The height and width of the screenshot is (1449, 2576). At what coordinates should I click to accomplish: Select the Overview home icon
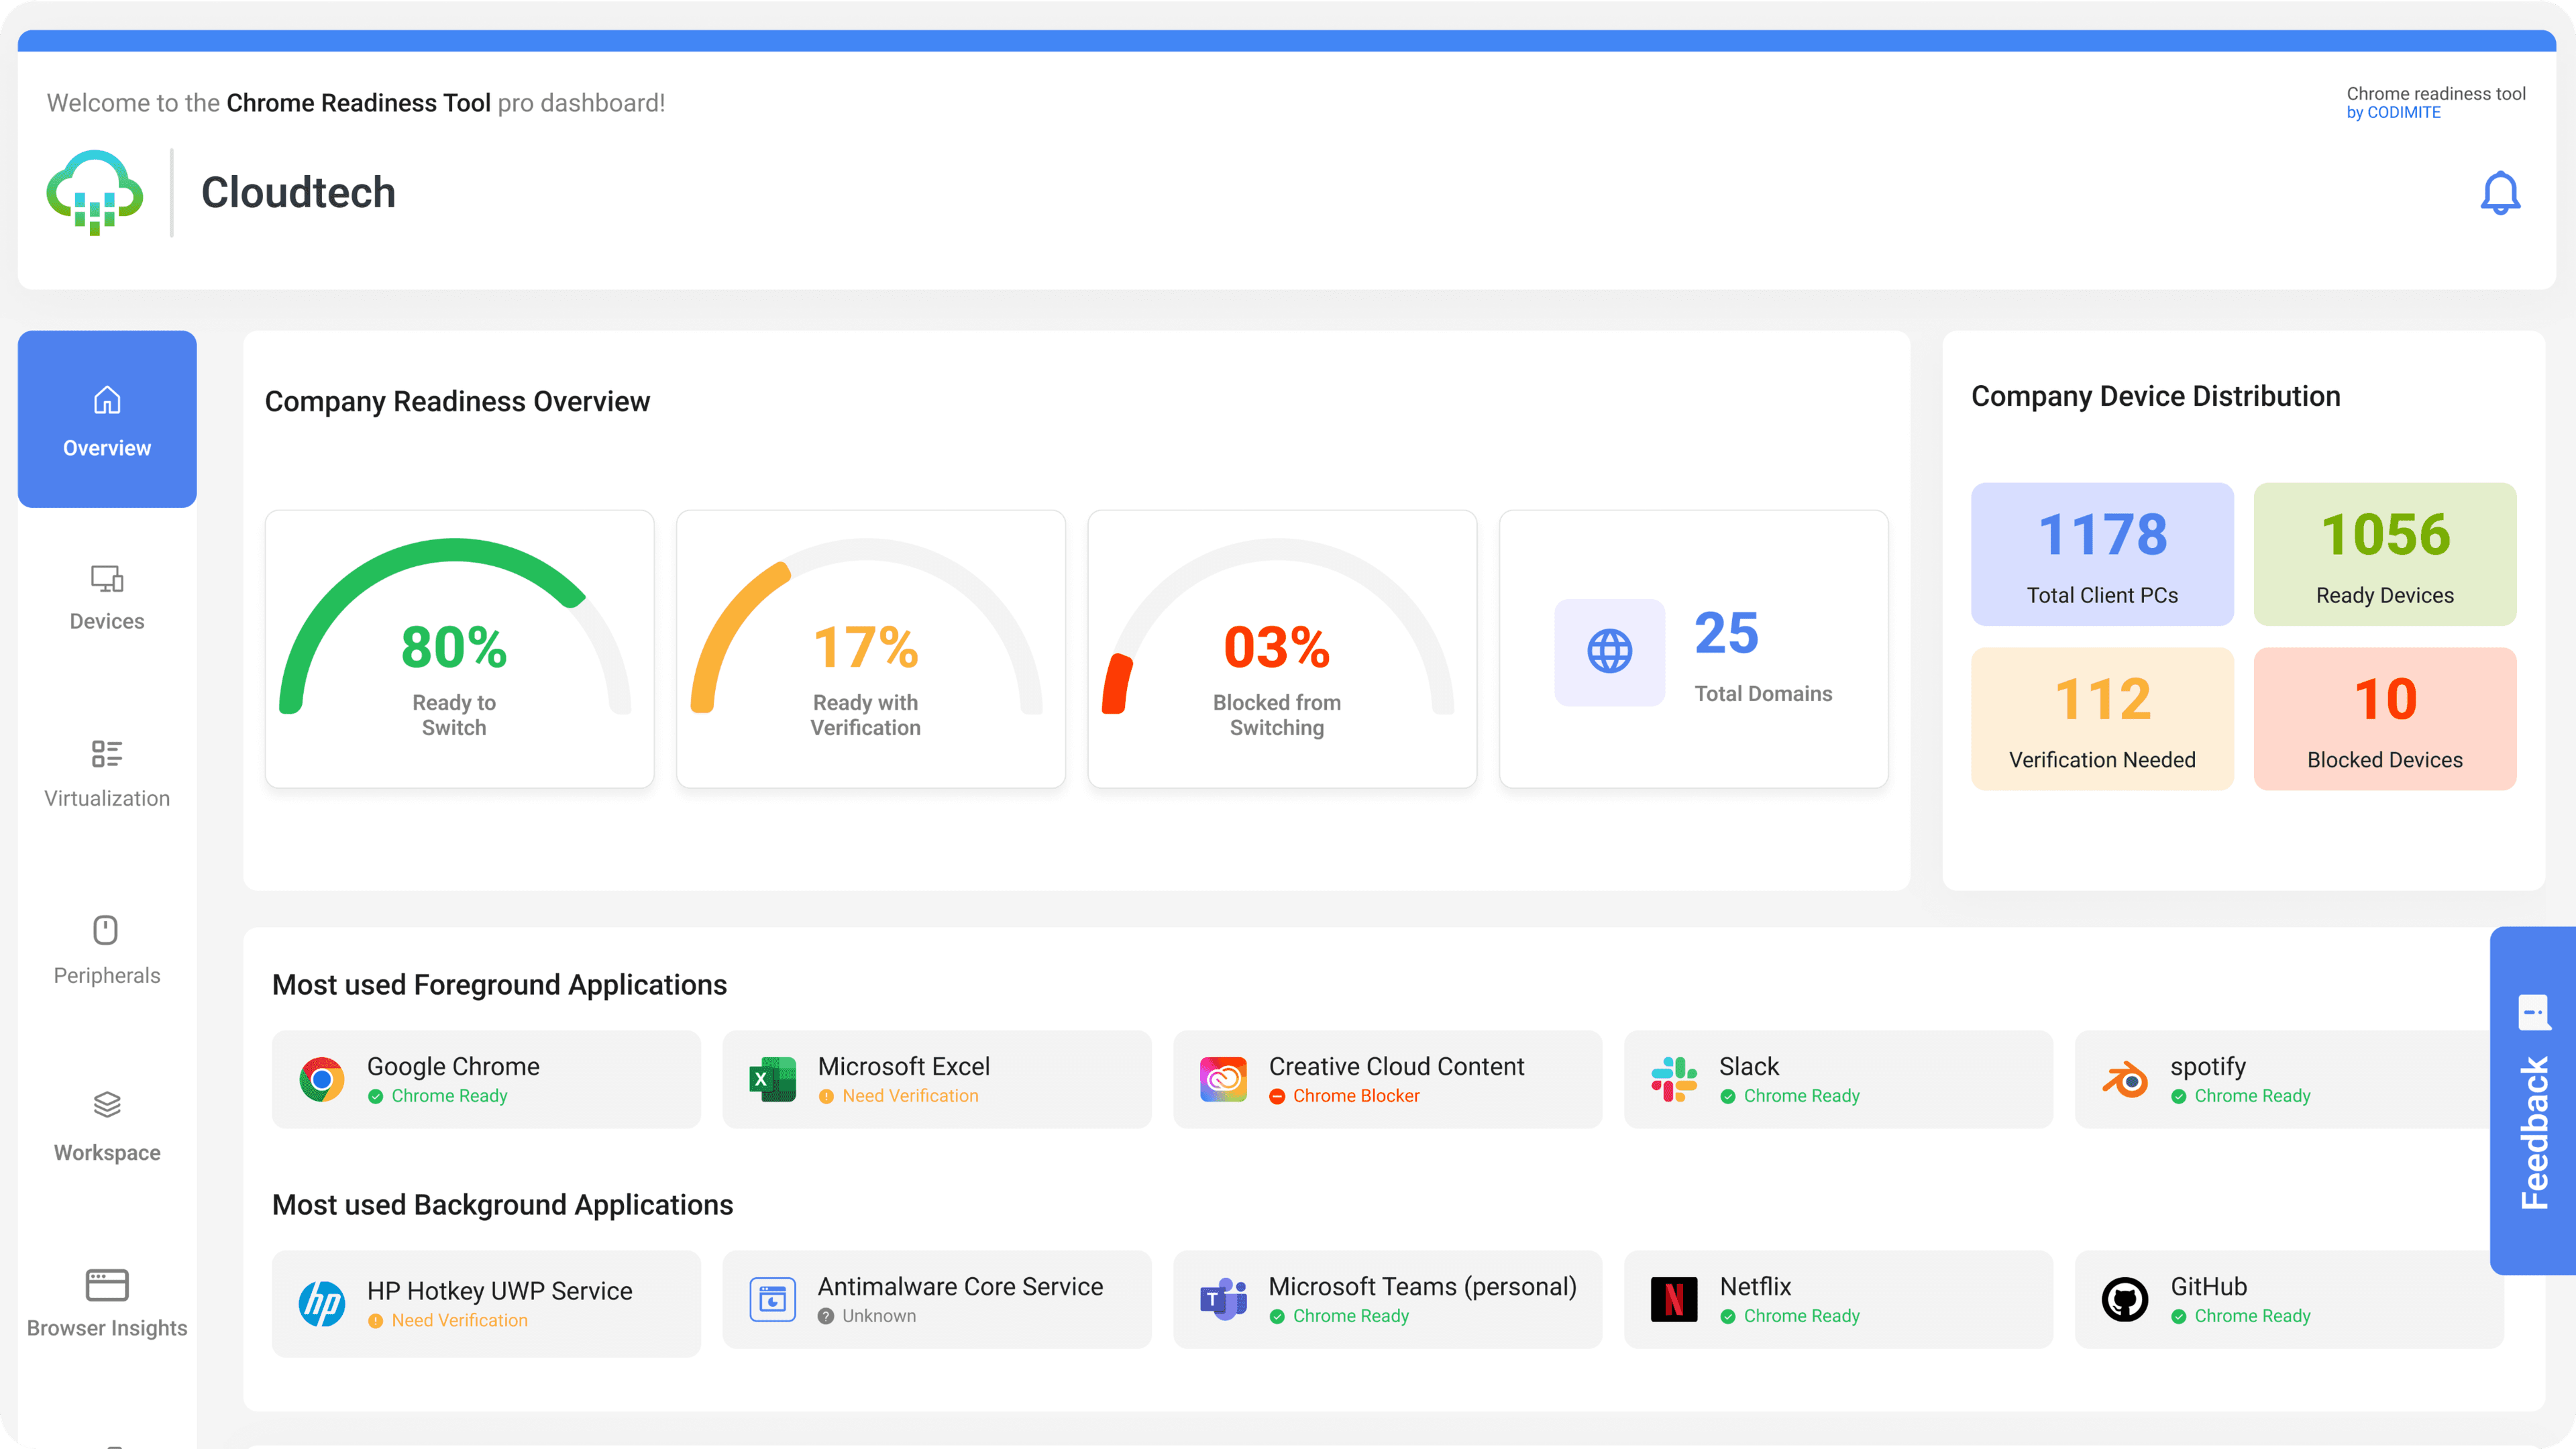click(107, 400)
